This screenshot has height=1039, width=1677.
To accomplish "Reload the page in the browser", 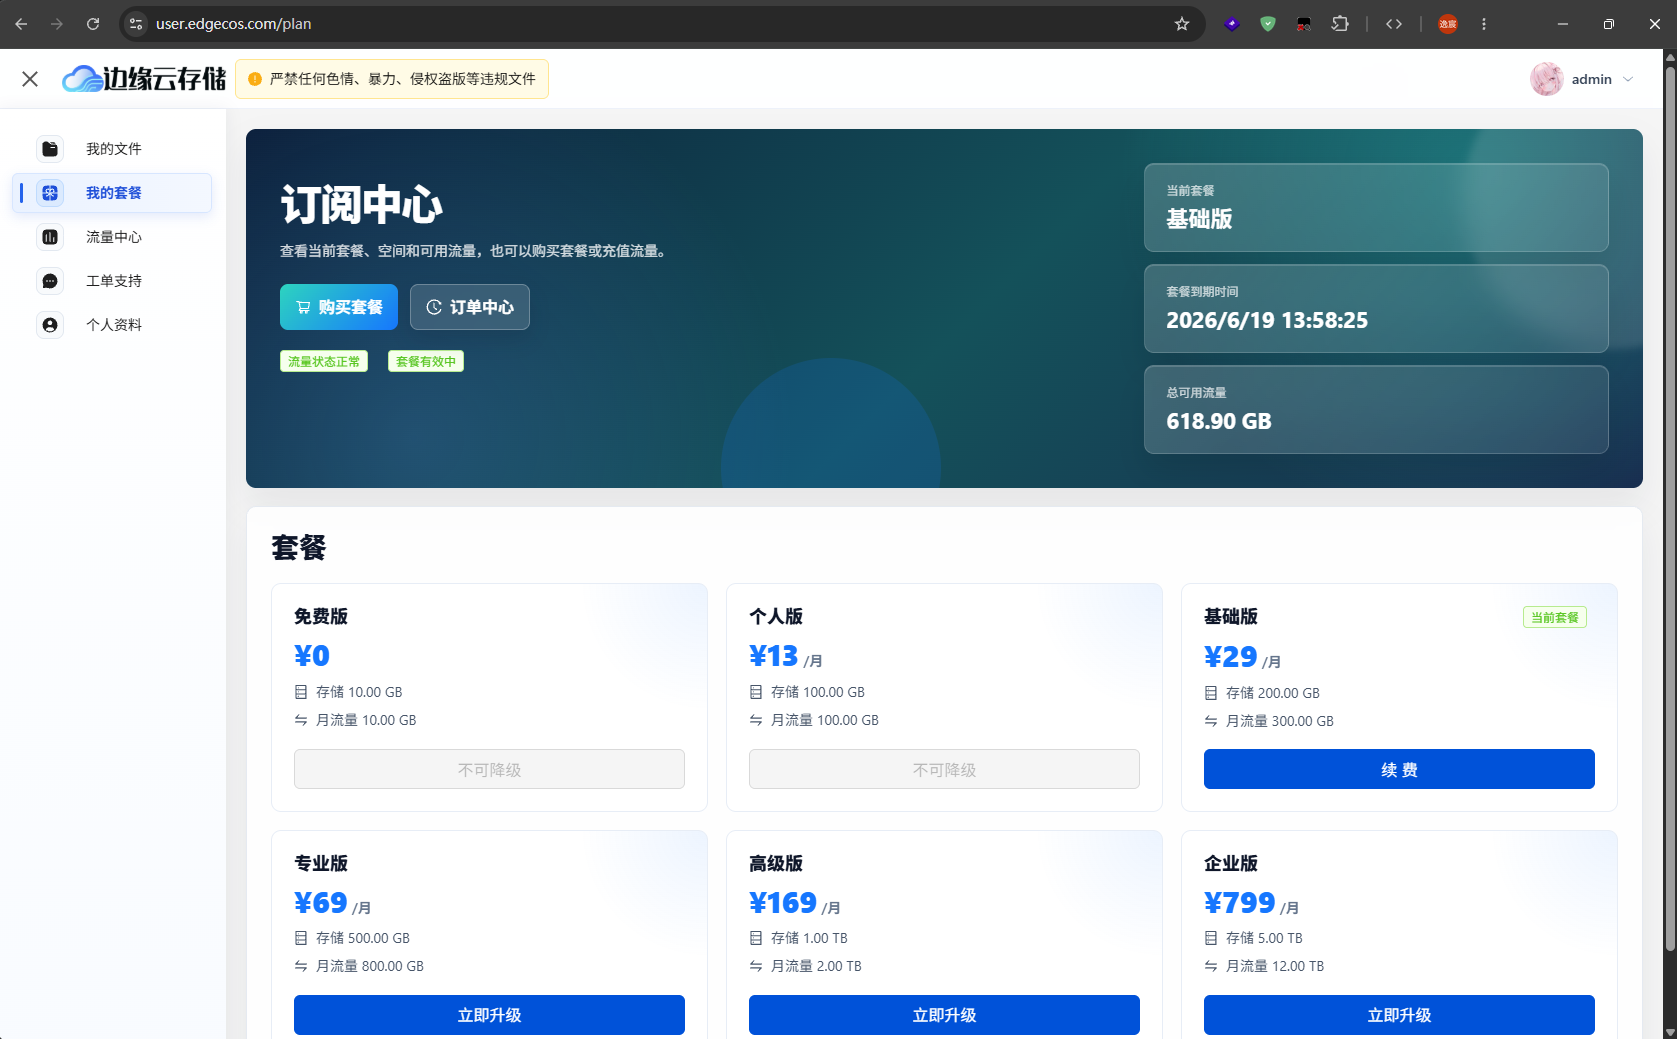I will pyautogui.click(x=93, y=24).
